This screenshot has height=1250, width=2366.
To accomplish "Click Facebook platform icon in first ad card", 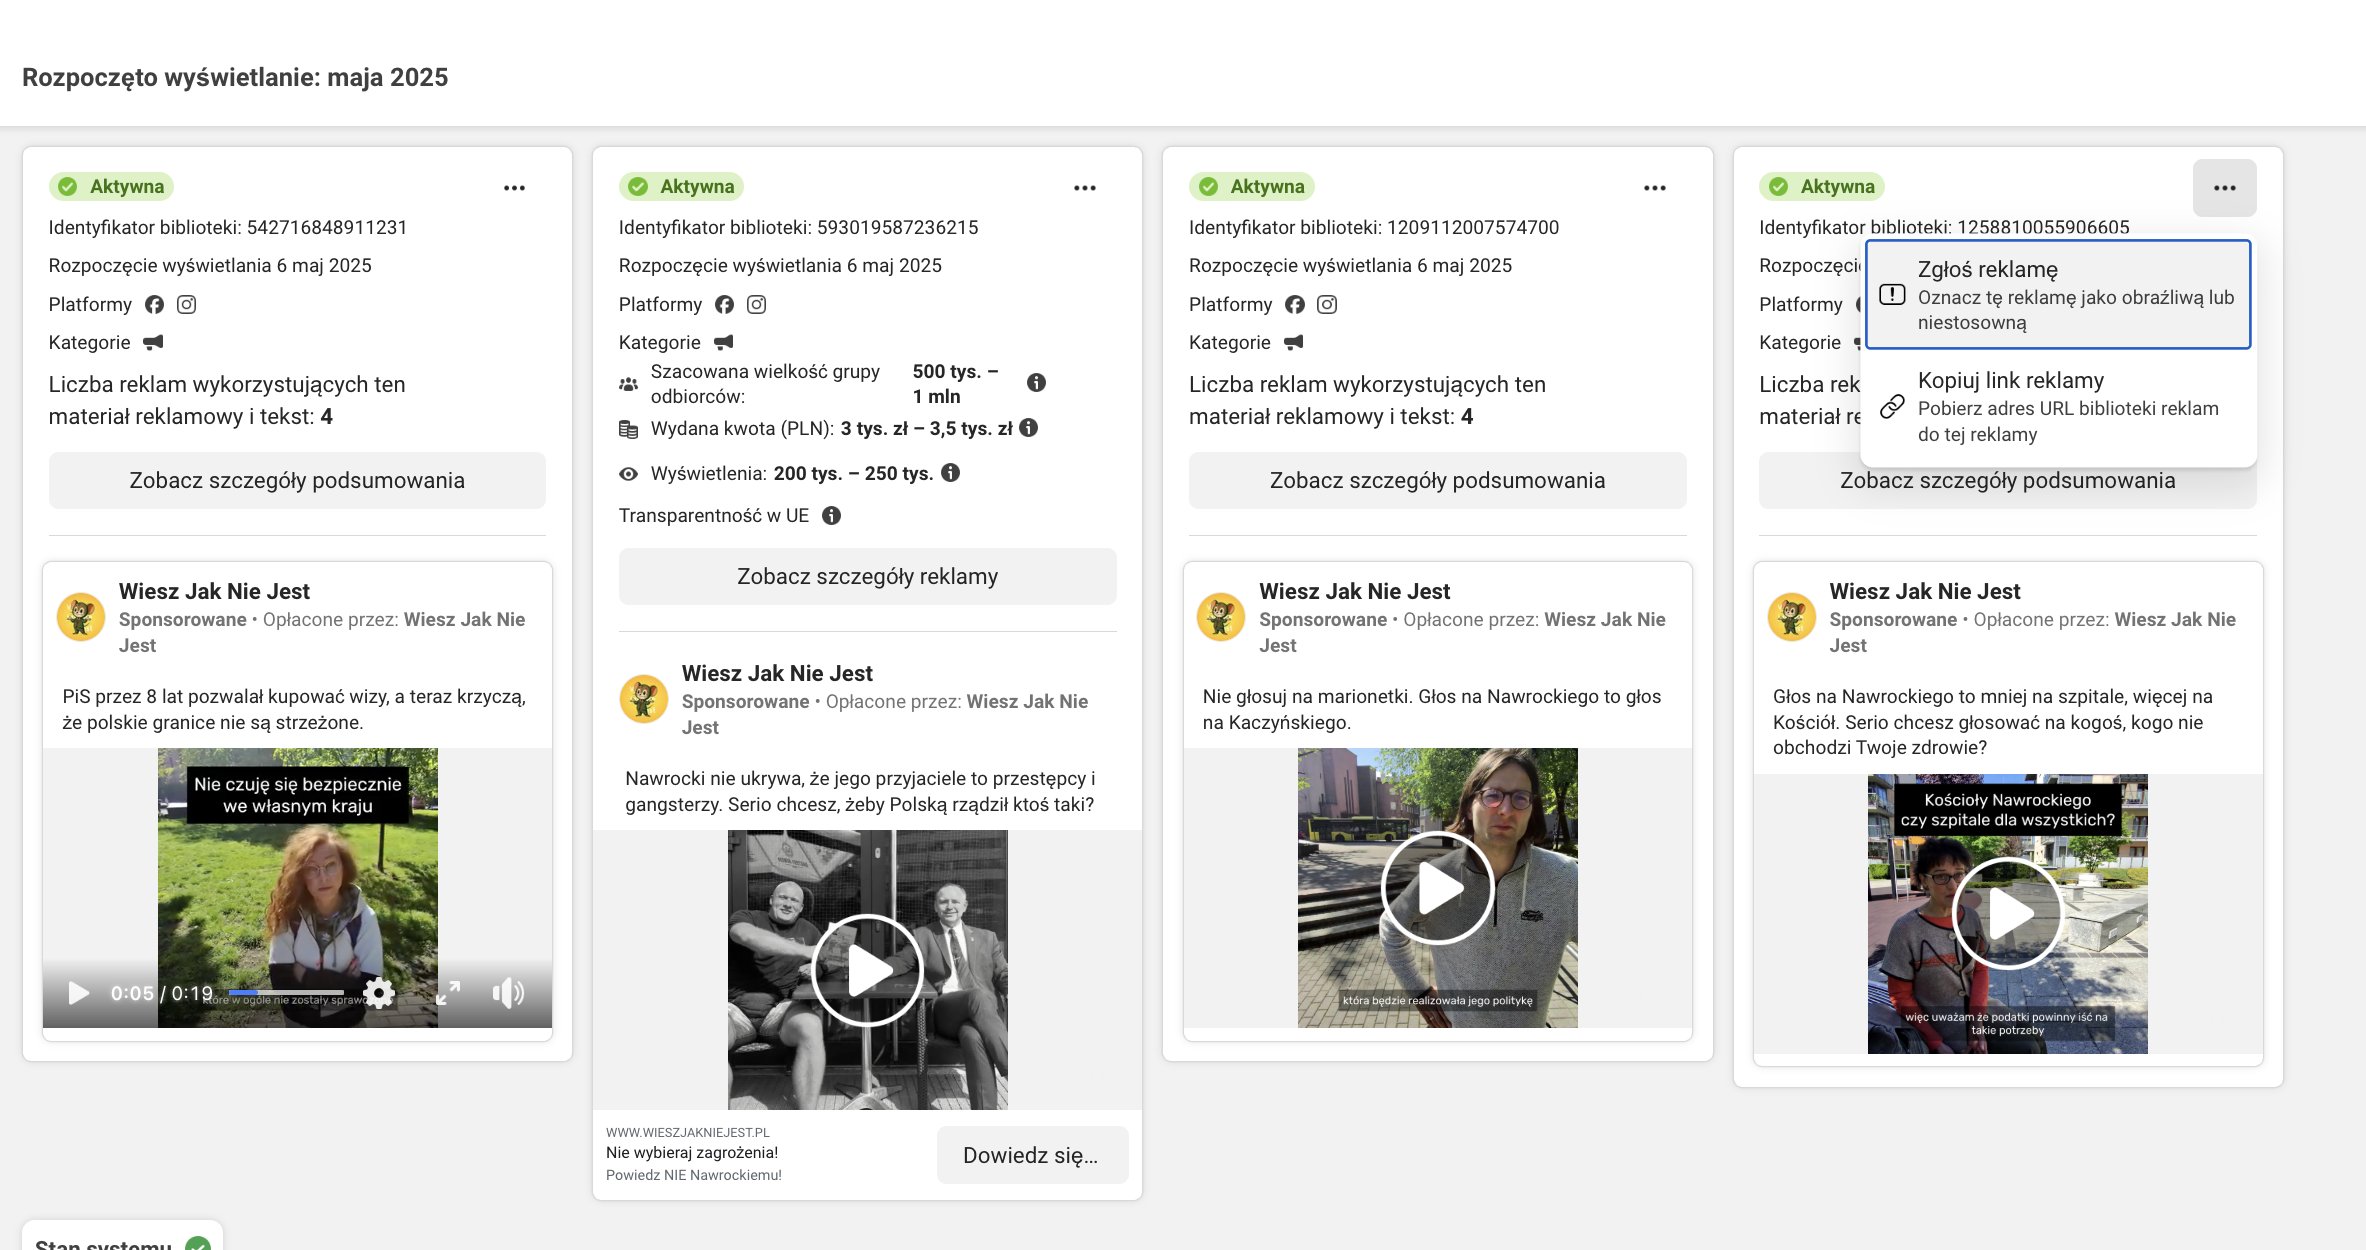I will point(154,304).
